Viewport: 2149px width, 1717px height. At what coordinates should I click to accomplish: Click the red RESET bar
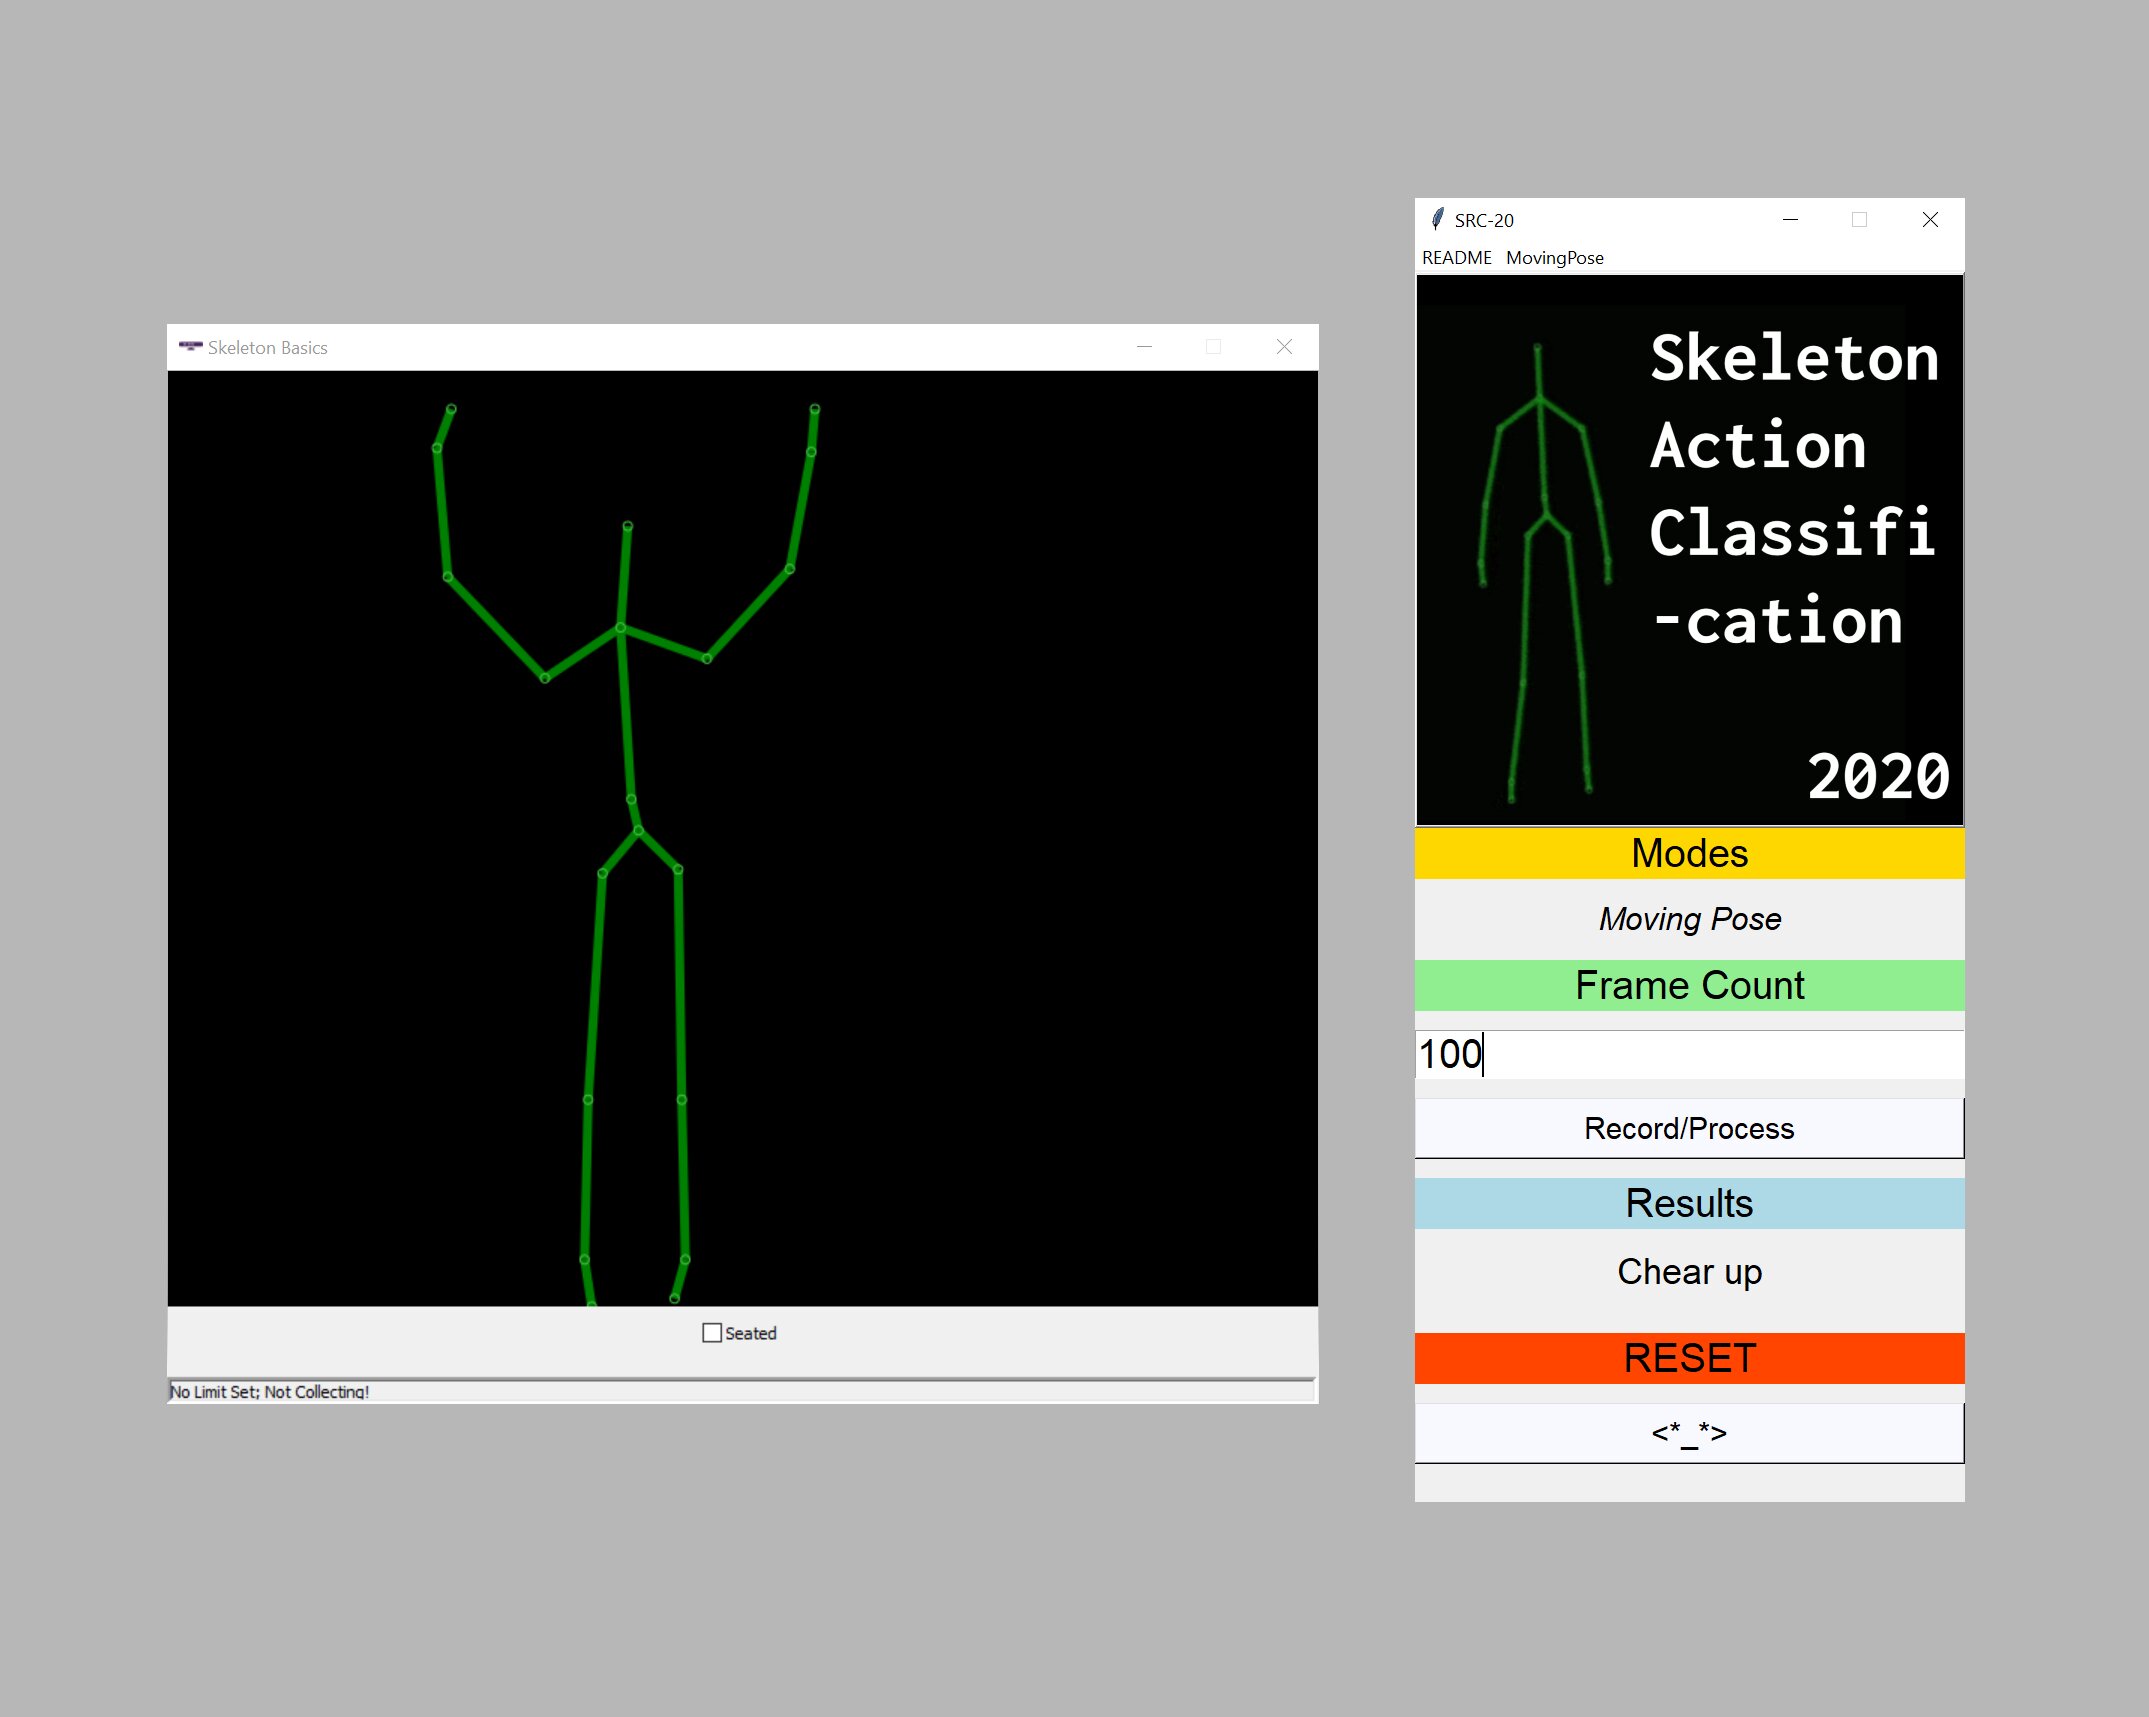tap(1688, 1358)
